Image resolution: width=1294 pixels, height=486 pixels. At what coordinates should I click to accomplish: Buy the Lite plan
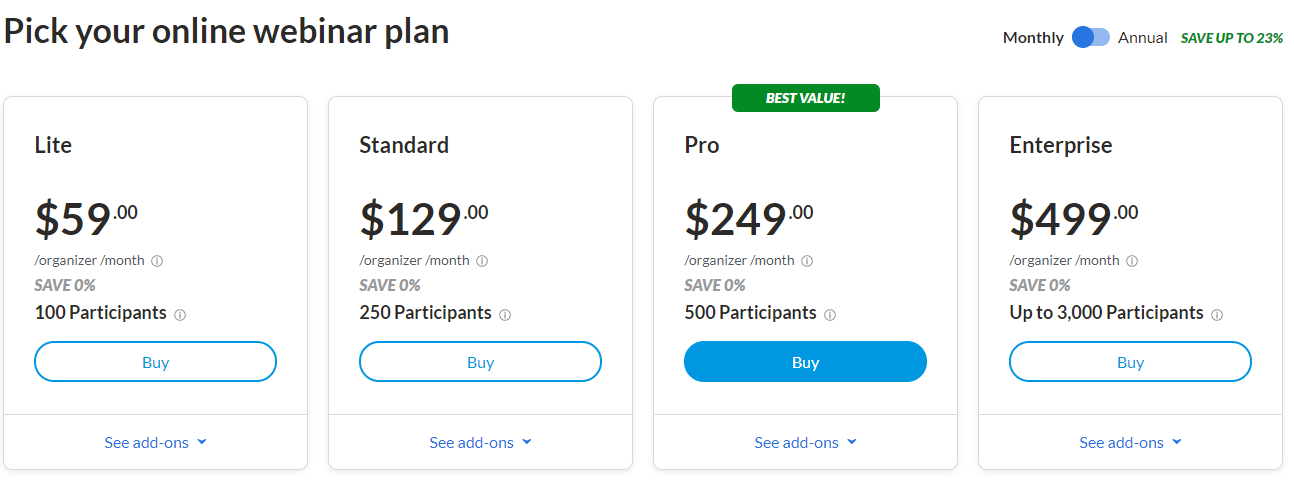[x=155, y=362]
